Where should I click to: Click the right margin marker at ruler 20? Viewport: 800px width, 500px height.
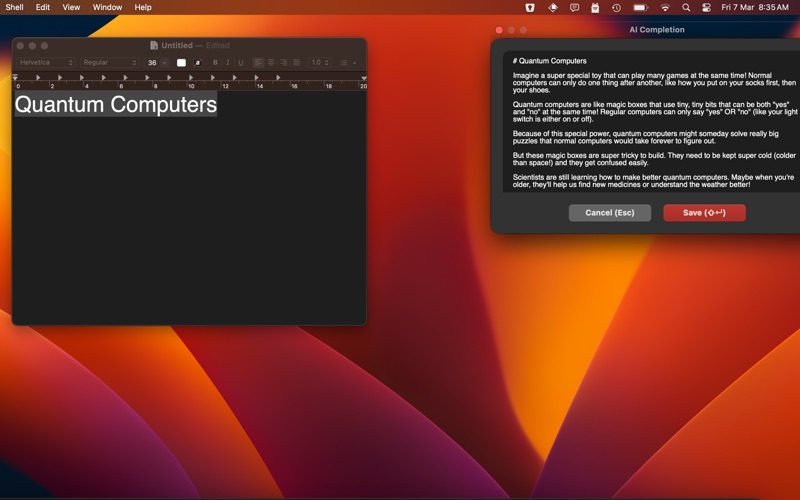click(364, 78)
